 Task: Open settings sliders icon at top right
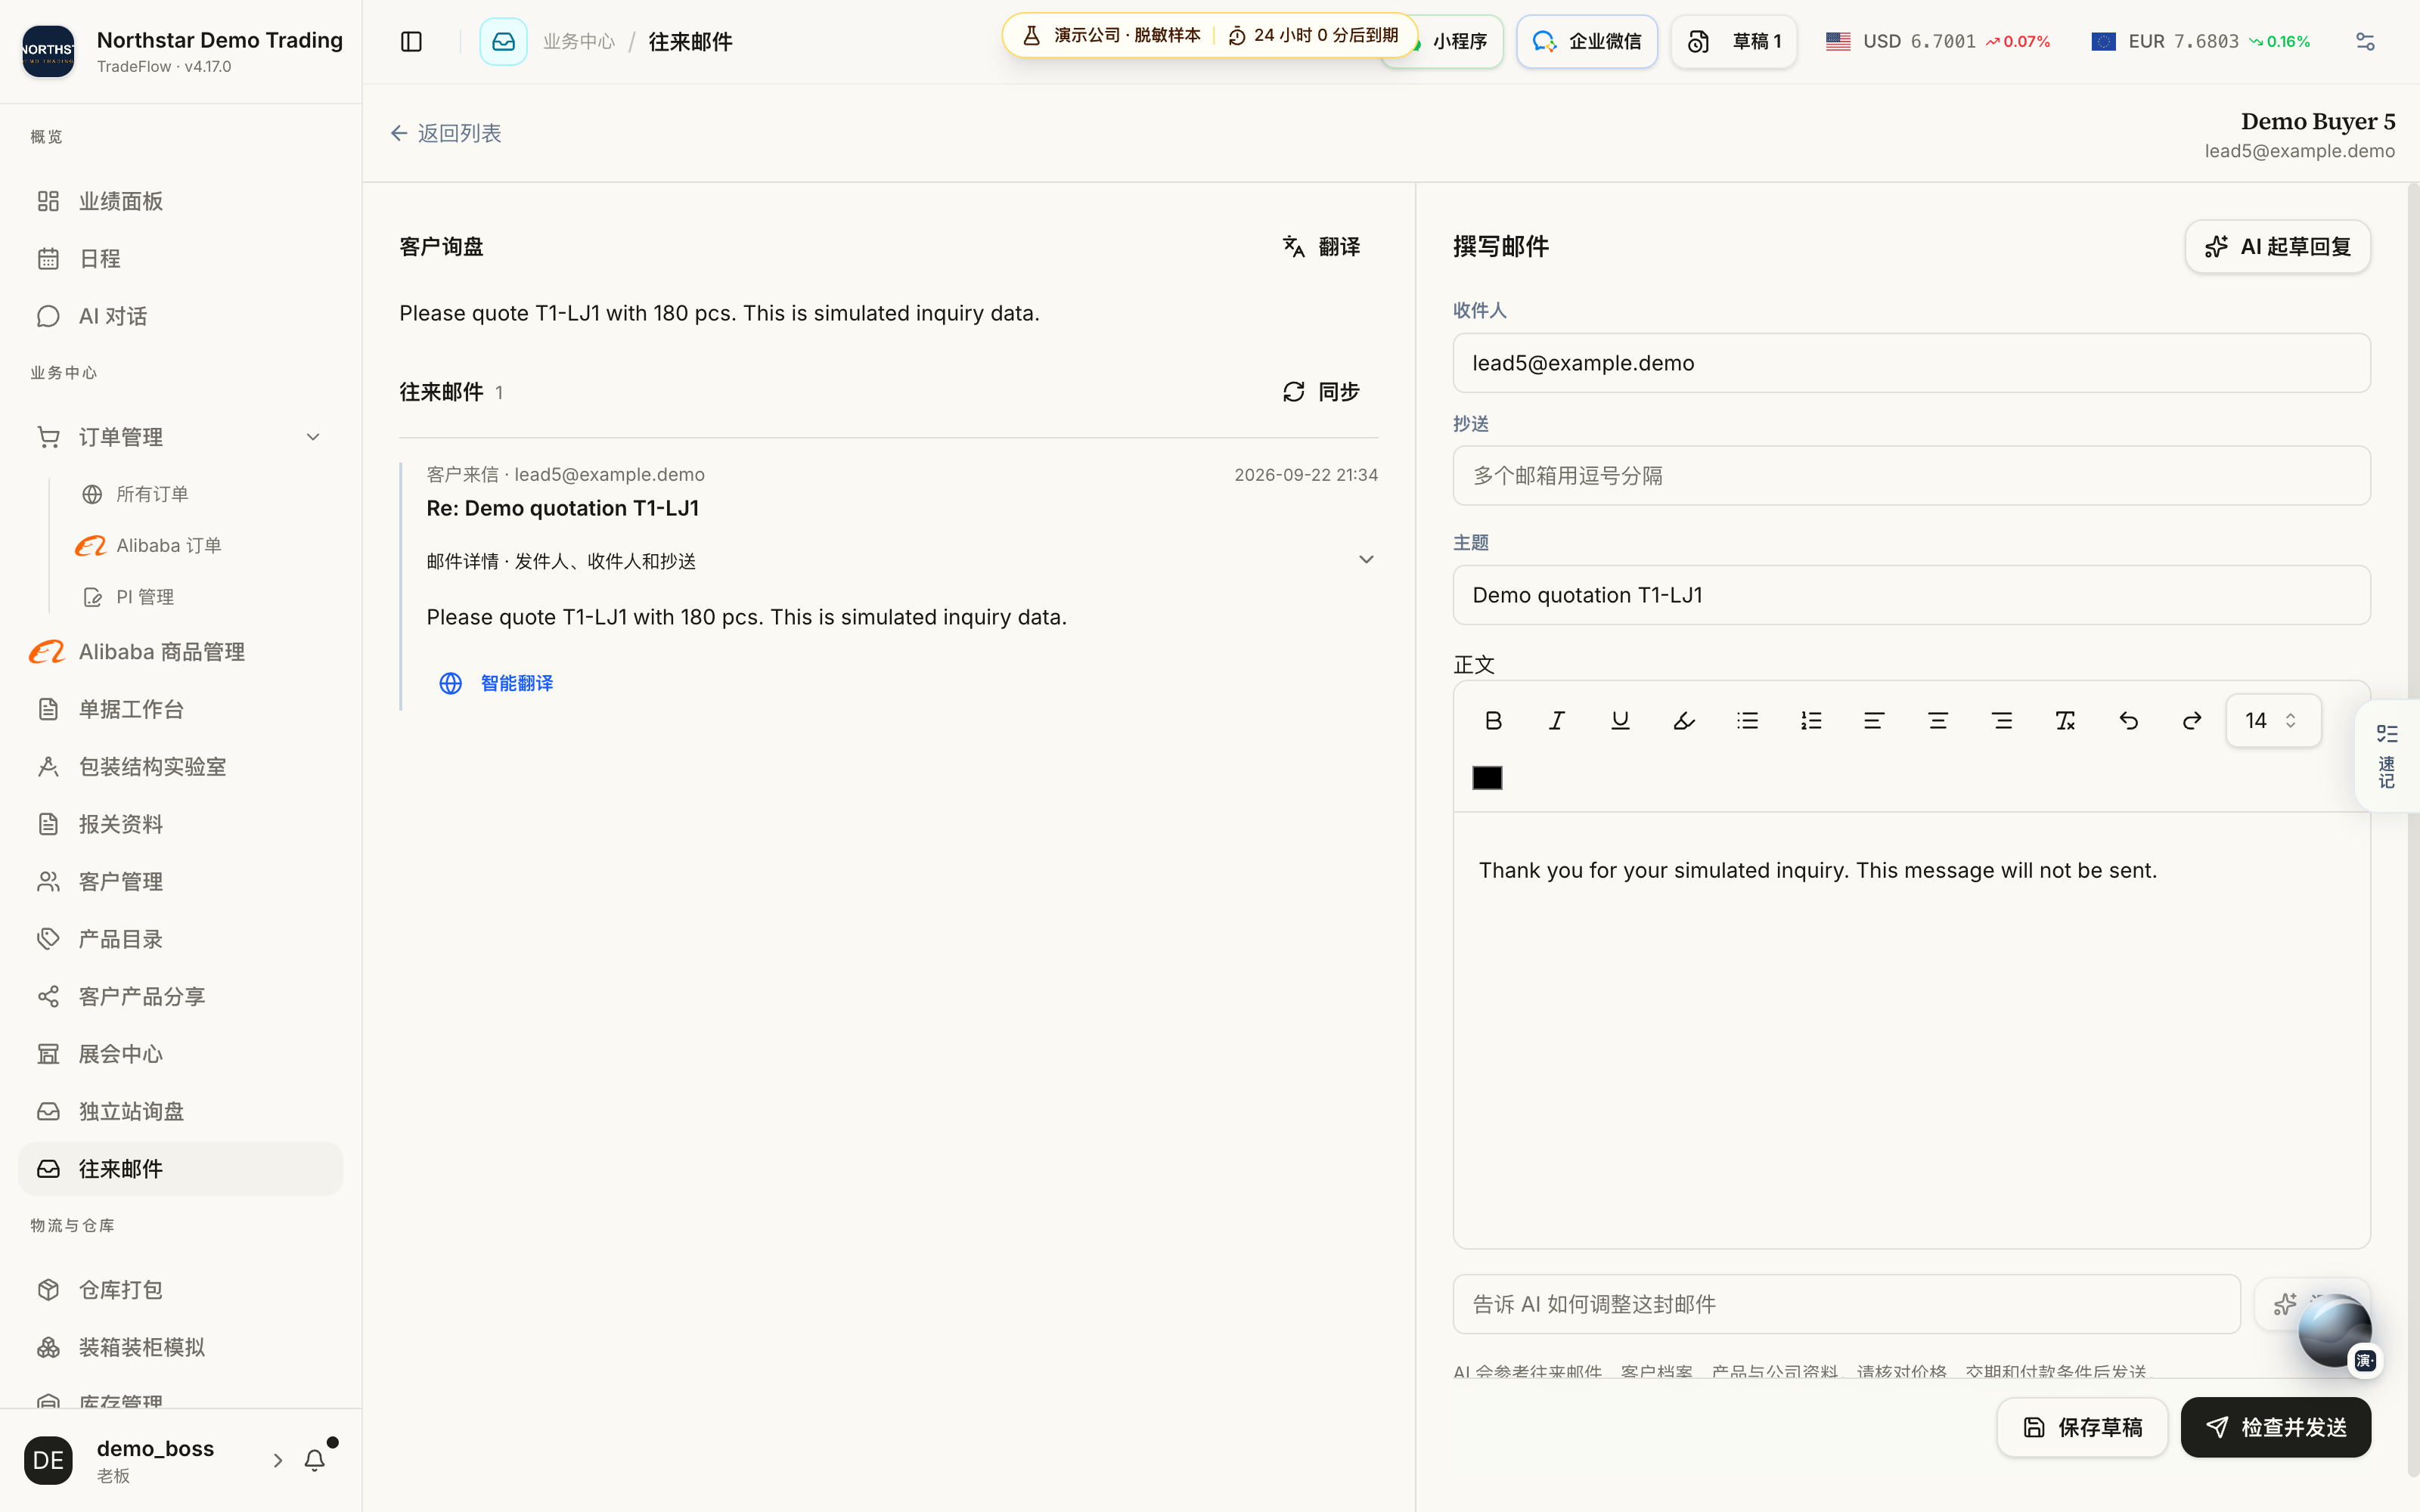tap(2365, 41)
